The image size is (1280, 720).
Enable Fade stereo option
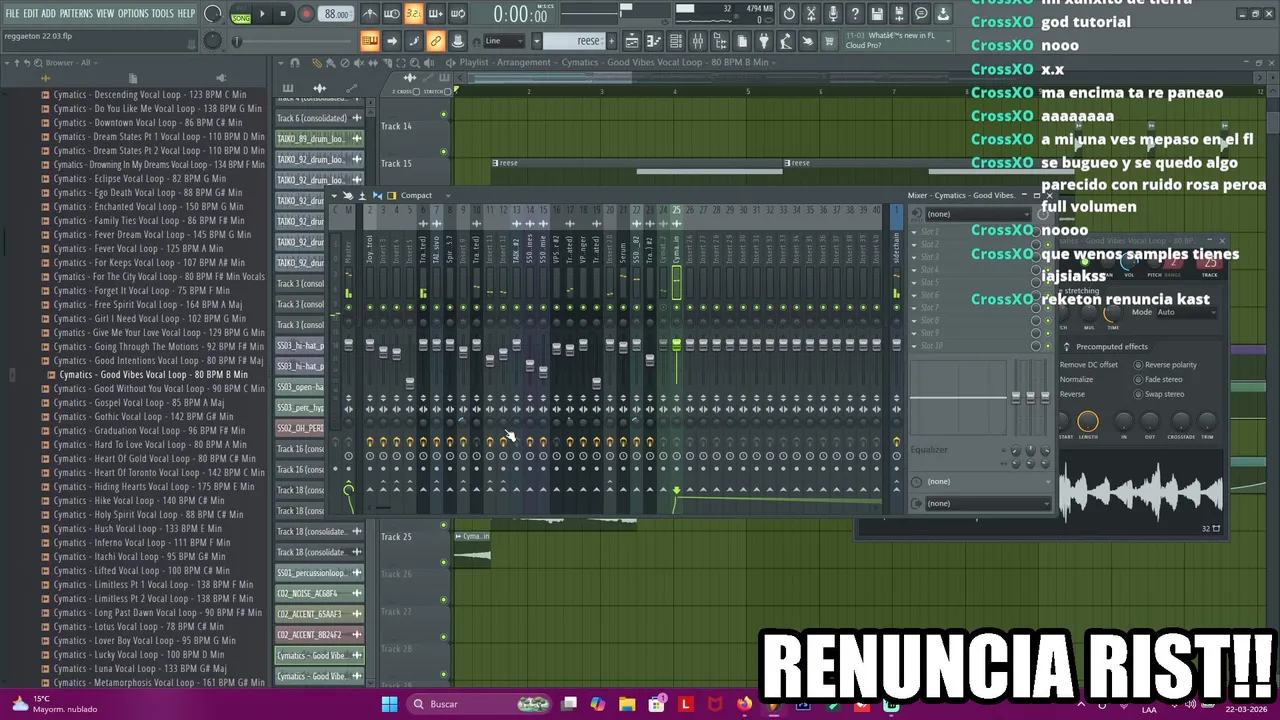point(1159,379)
